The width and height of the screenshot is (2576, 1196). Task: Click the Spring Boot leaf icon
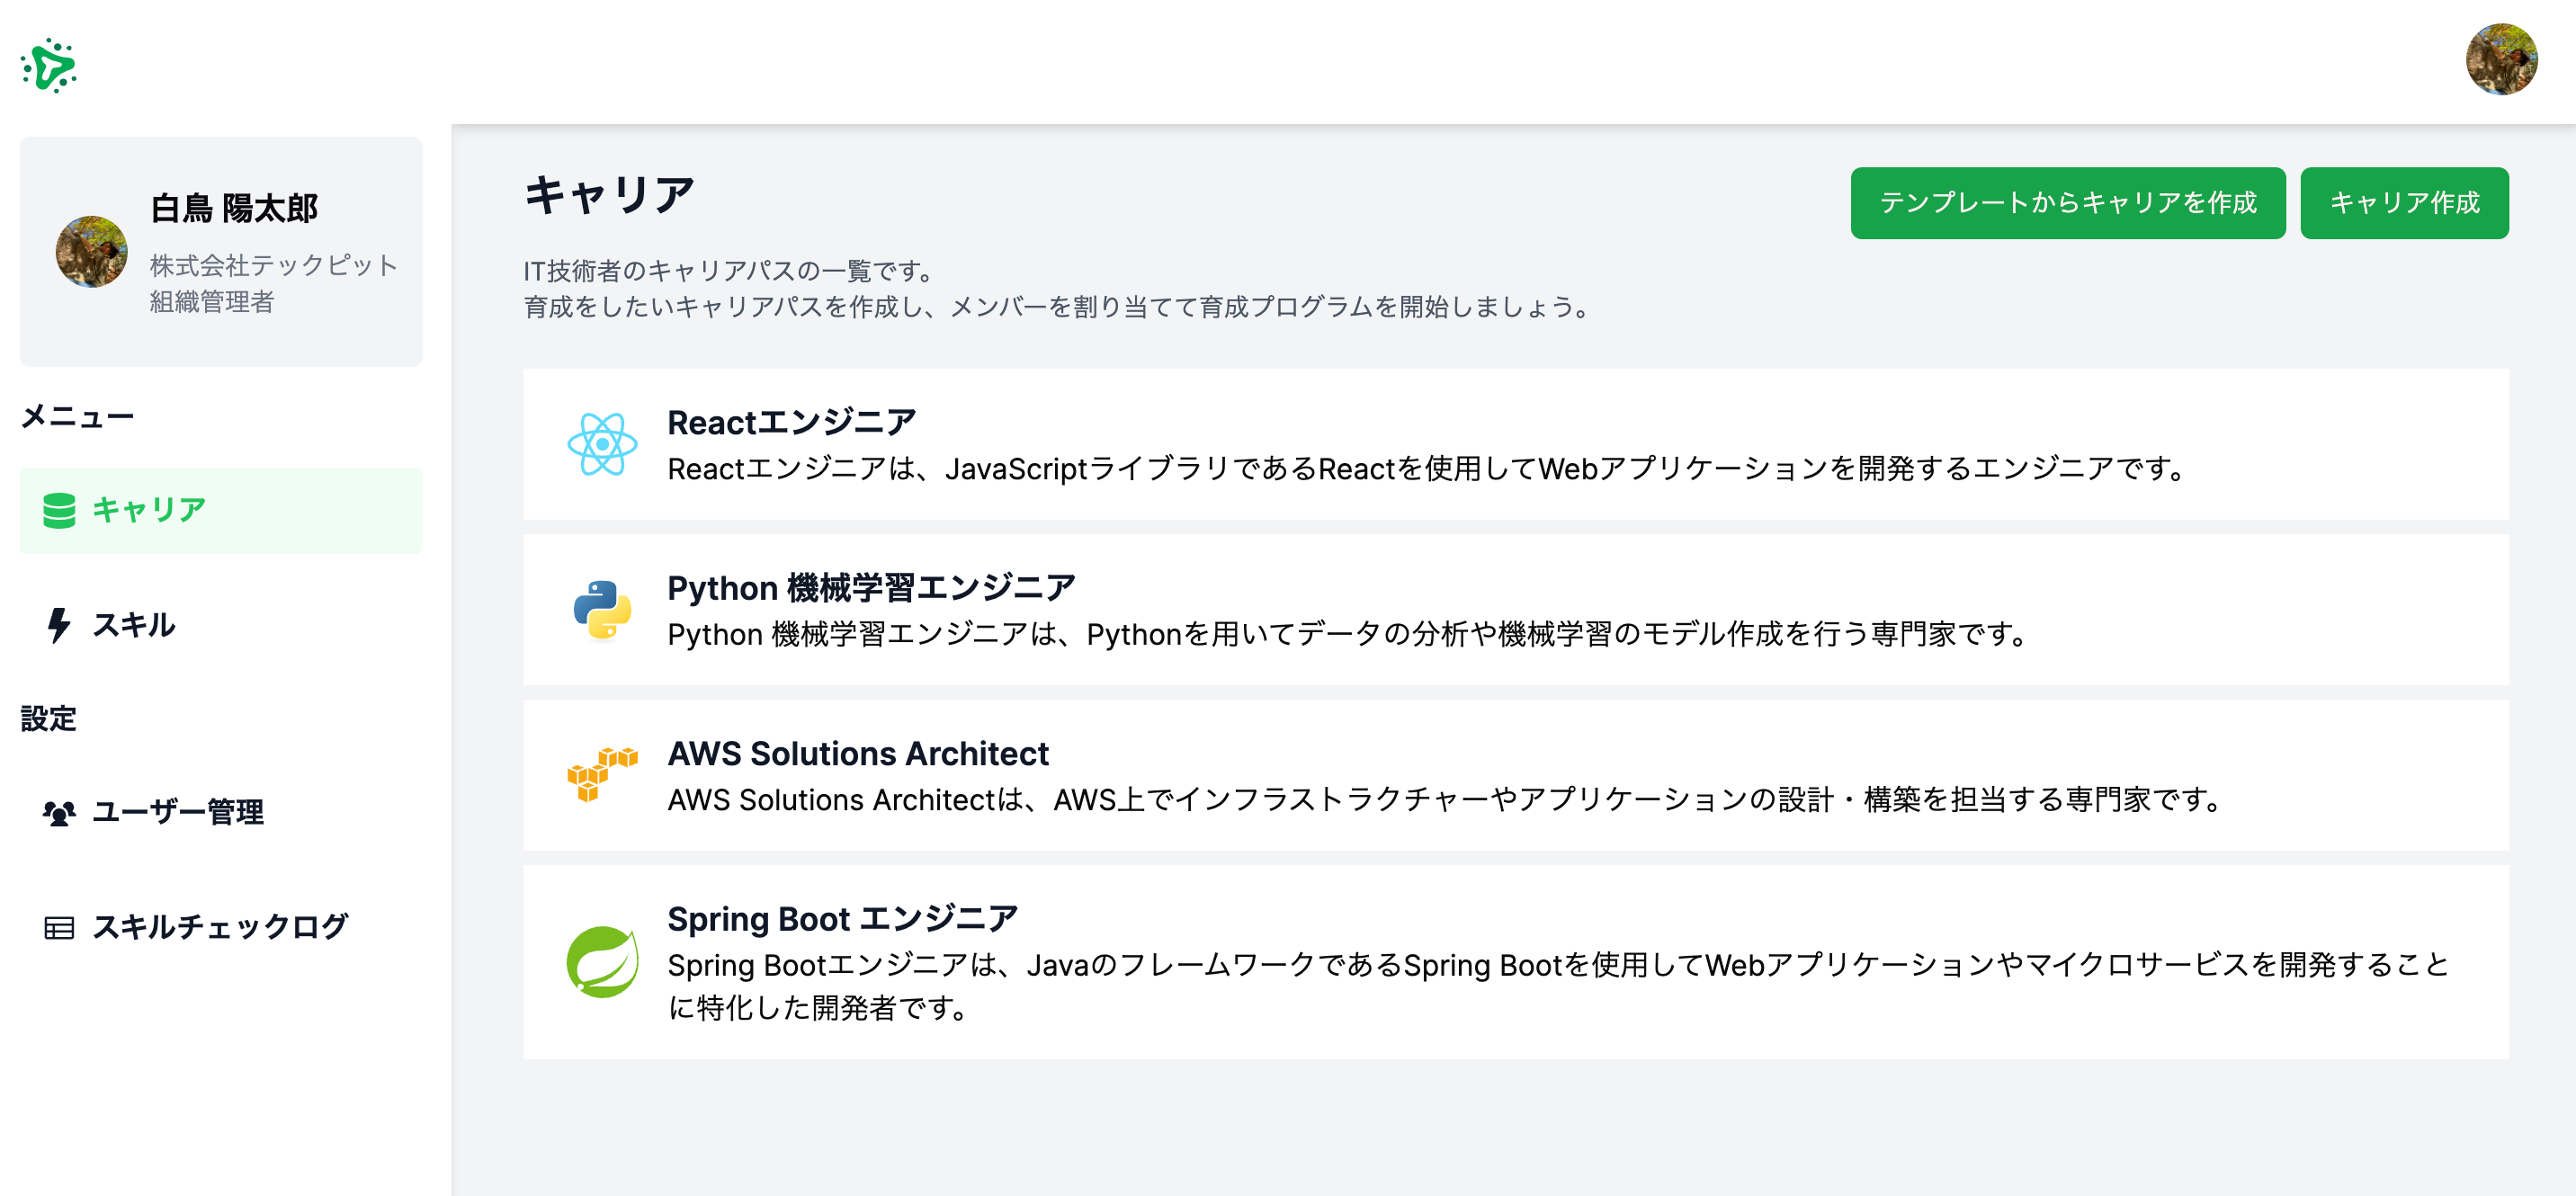pos(602,961)
